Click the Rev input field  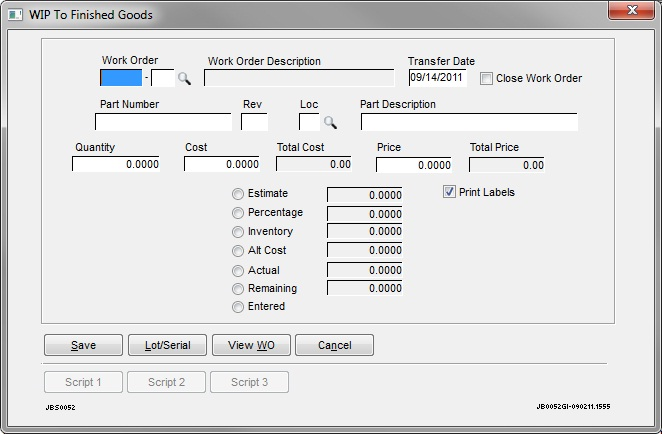pyautogui.click(x=254, y=122)
